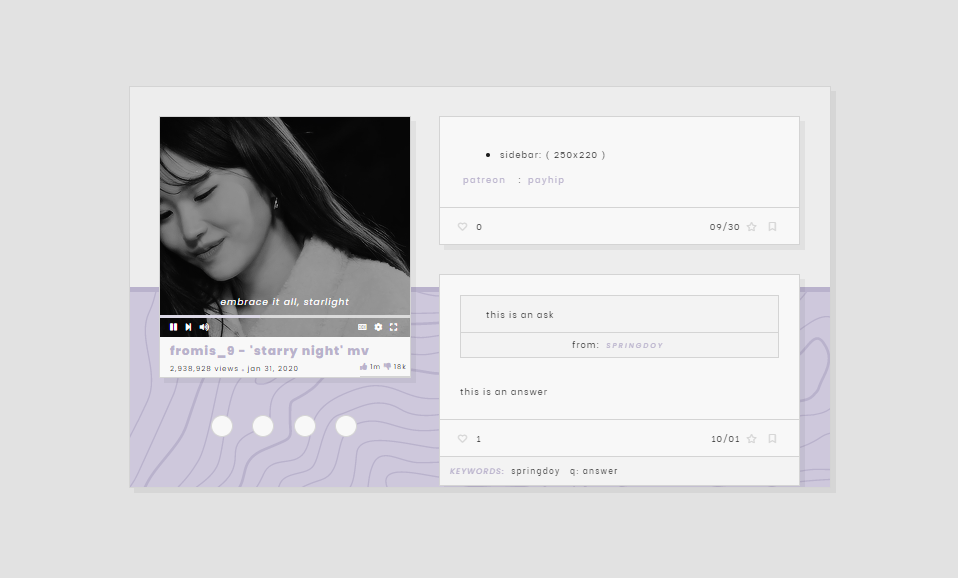Mute the video via the speaker icon
Image resolution: width=958 pixels, height=578 pixels.
[x=204, y=327]
